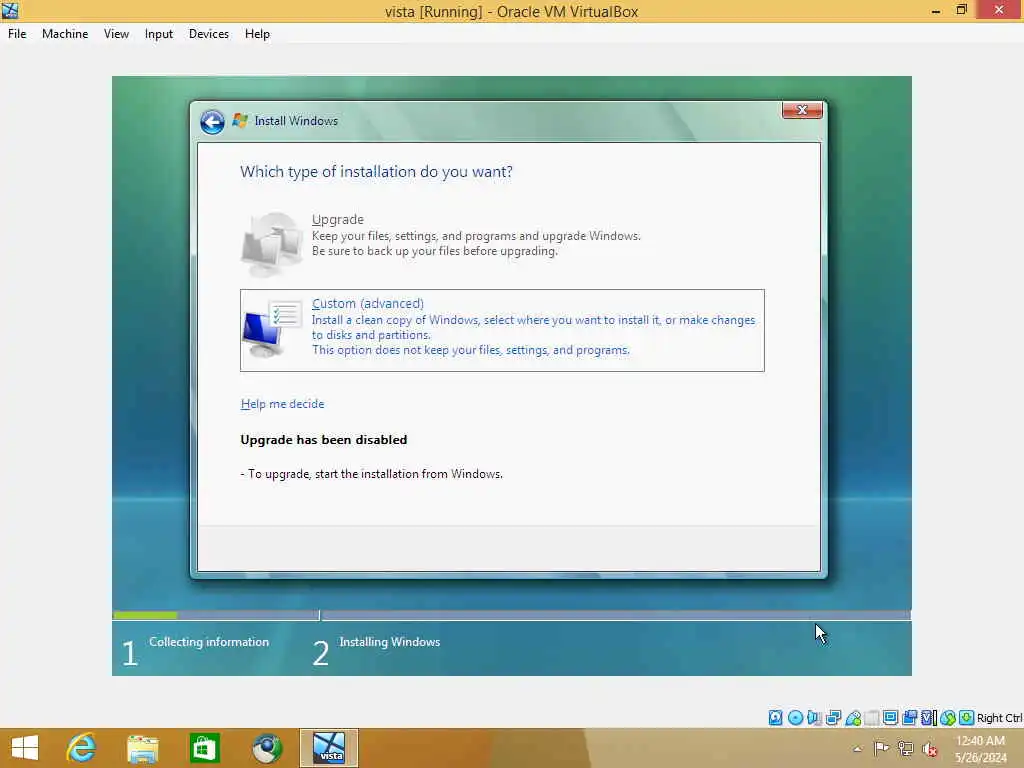Click the Upgrade has been disabled heading

(323, 440)
